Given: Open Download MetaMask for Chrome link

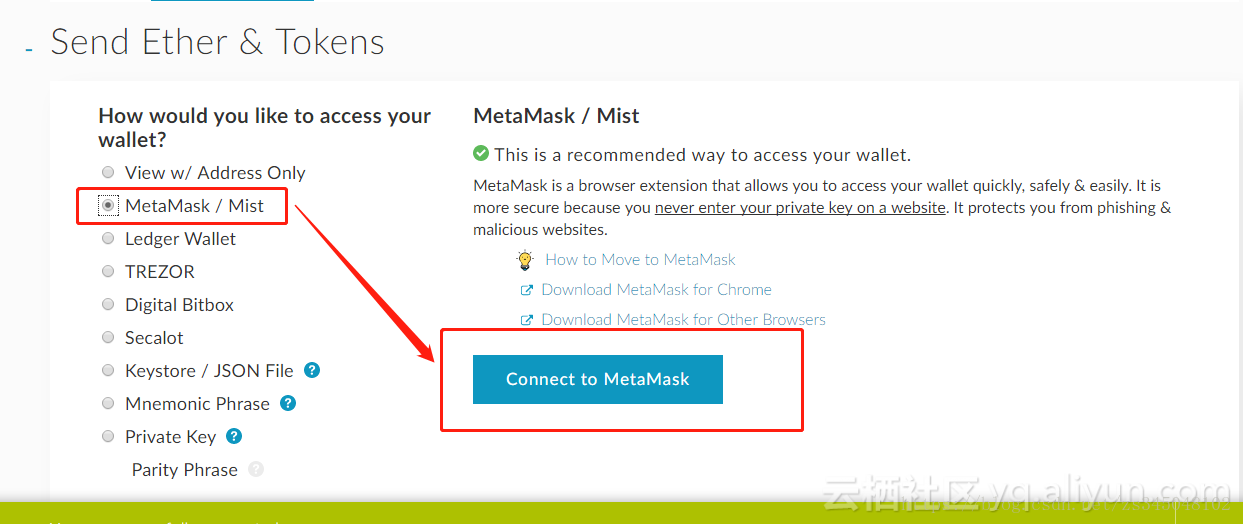Looking at the screenshot, I should click(656, 289).
